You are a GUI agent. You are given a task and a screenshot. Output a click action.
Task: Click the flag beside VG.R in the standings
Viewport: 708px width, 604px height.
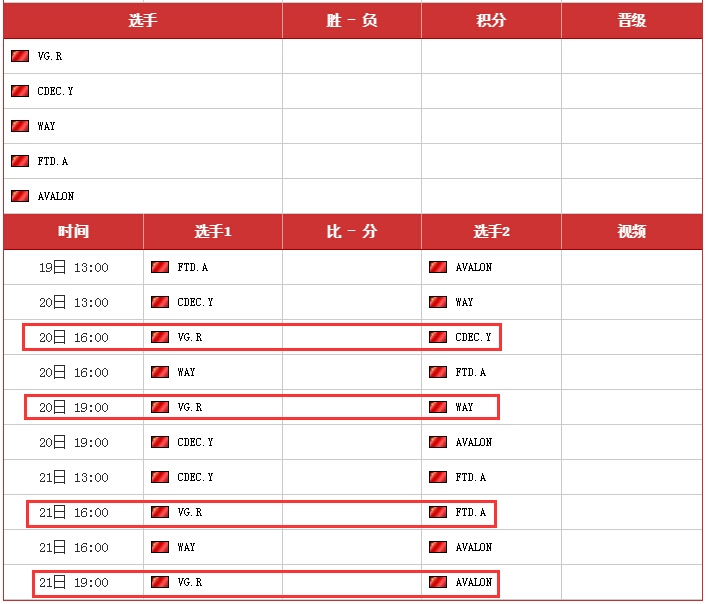[x=19, y=56]
